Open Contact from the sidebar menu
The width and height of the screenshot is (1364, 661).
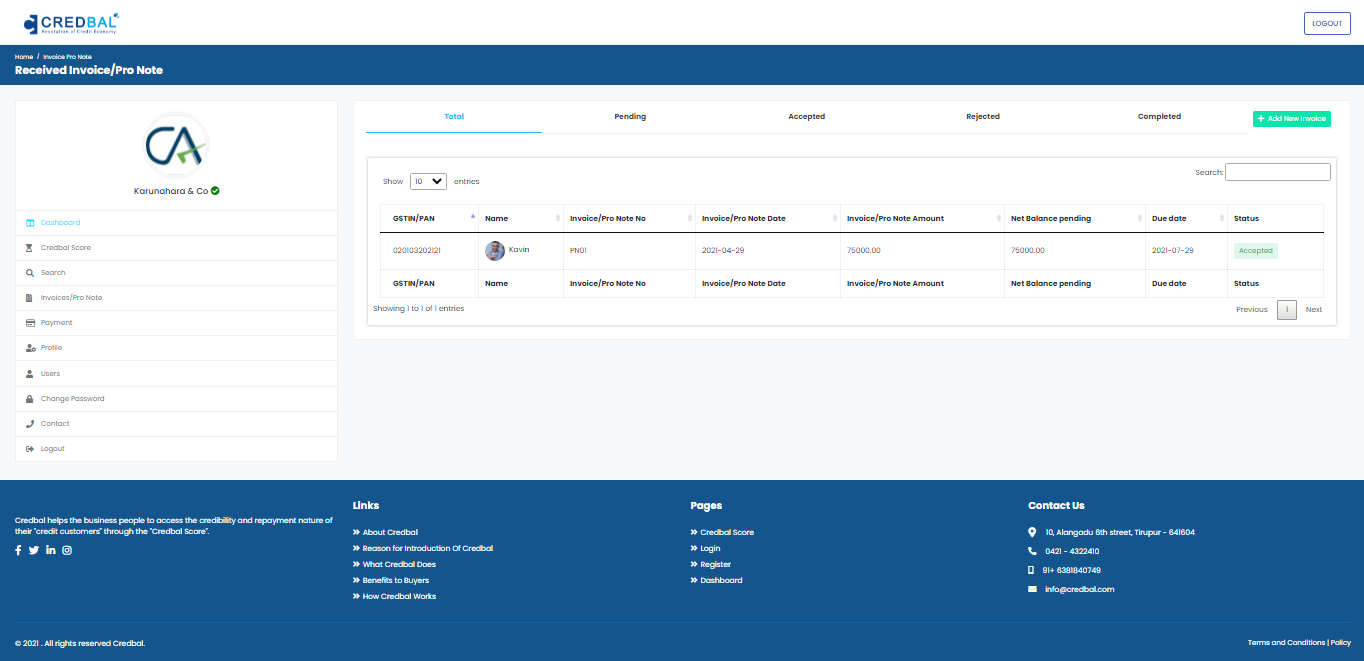pos(176,424)
